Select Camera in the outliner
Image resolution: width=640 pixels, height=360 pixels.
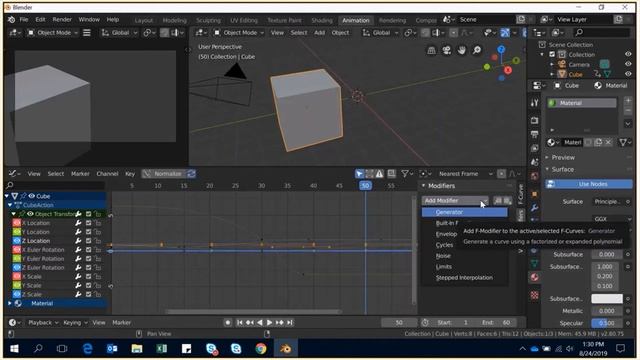(579, 64)
